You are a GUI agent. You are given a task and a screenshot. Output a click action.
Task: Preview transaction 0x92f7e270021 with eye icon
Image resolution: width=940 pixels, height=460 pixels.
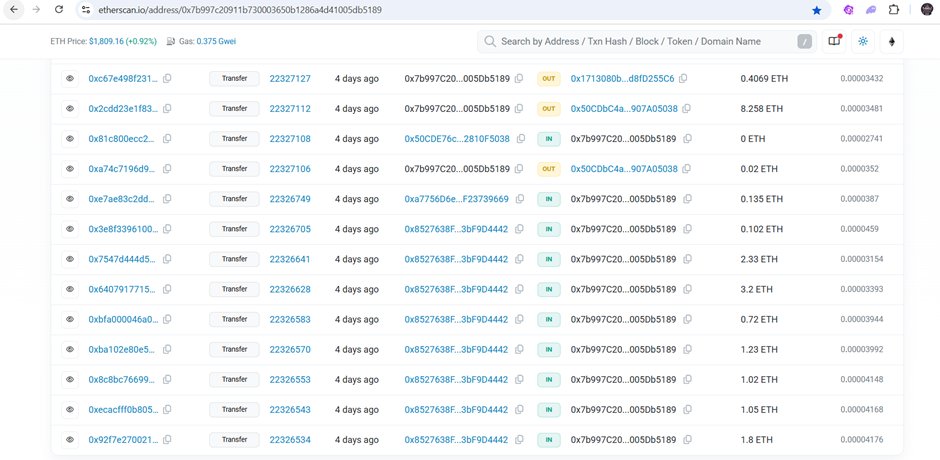click(70, 440)
